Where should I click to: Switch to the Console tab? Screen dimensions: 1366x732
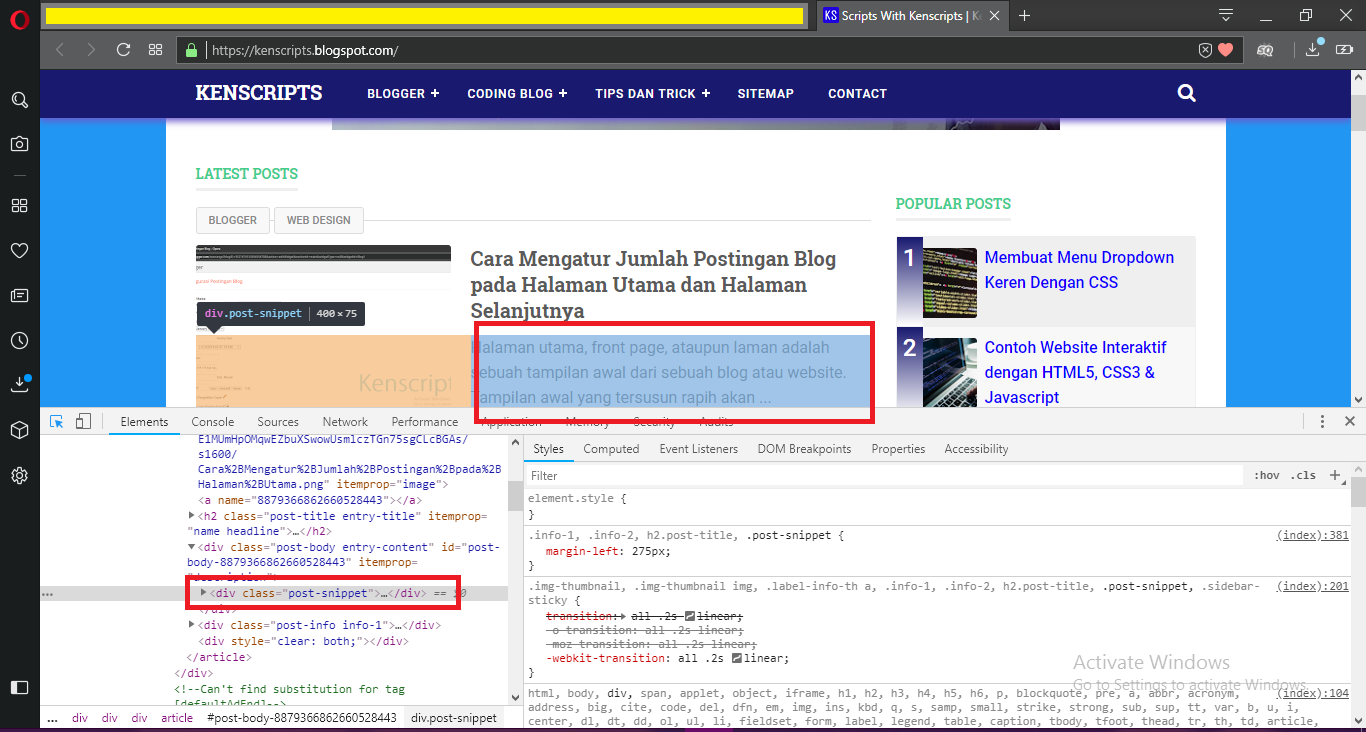click(213, 422)
